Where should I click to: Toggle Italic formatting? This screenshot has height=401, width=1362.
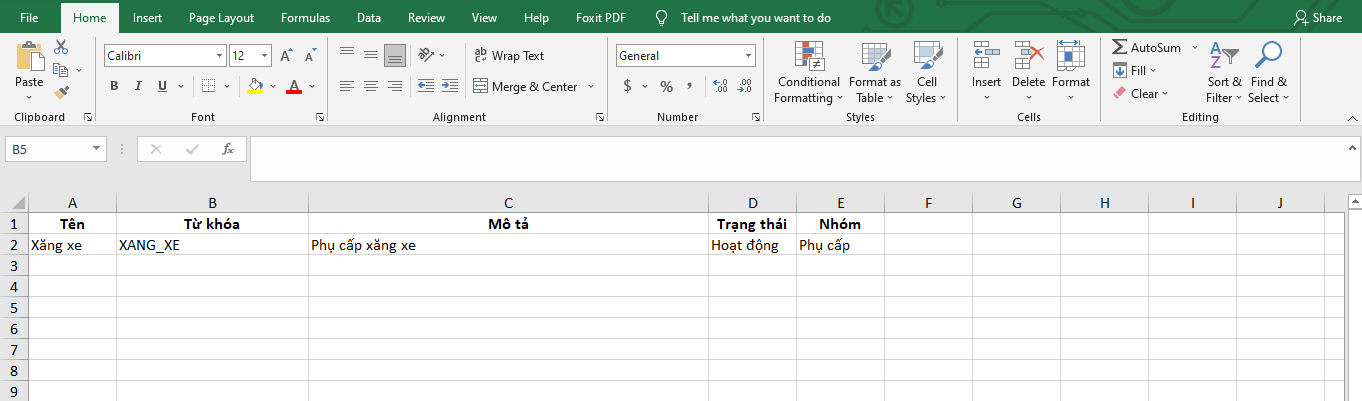pos(138,86)
